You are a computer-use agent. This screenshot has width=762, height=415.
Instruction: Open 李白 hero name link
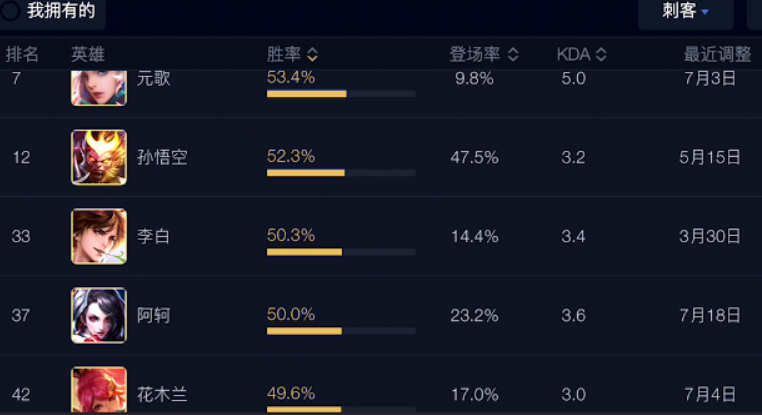click(x=153, y=237)
